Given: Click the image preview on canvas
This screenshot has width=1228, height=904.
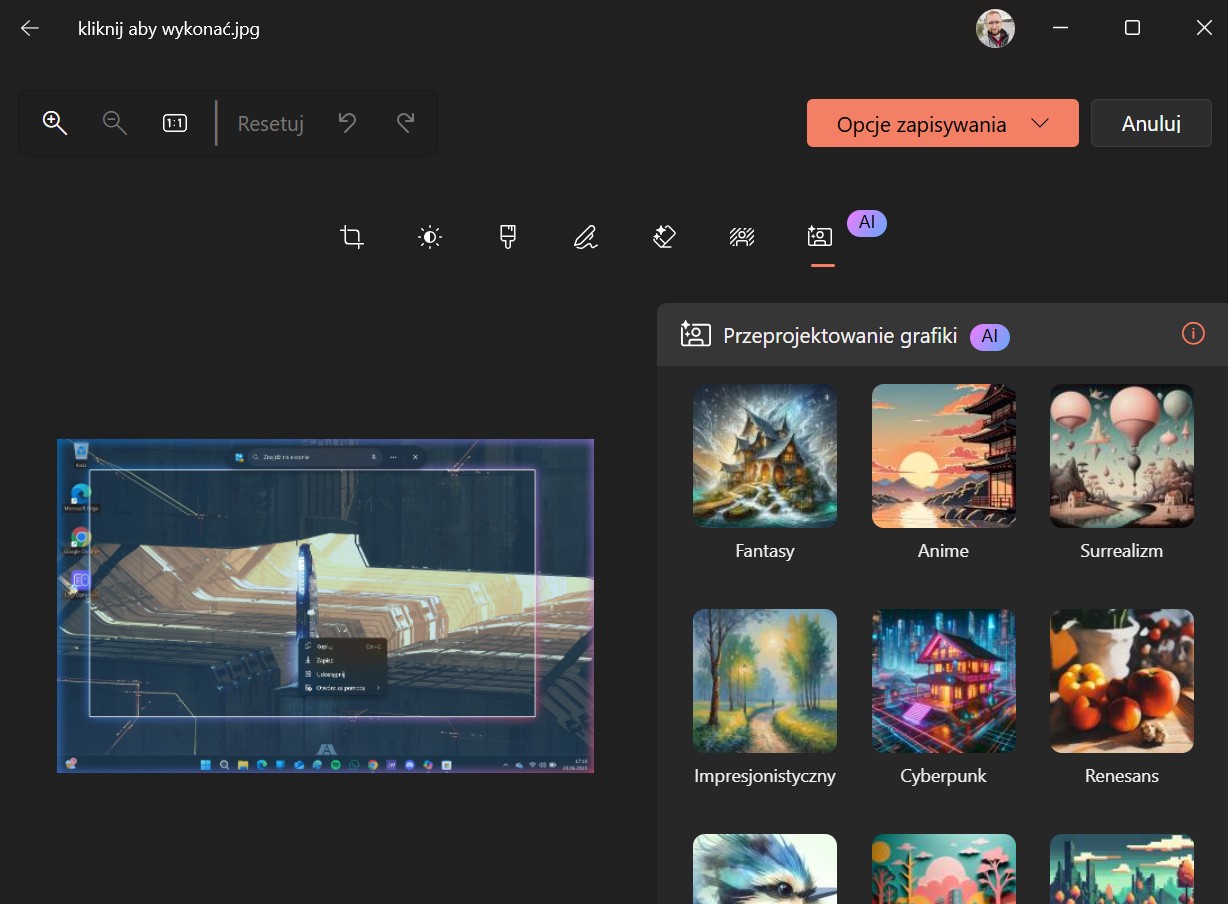Looking at the screenshot, I should (325, 606).
